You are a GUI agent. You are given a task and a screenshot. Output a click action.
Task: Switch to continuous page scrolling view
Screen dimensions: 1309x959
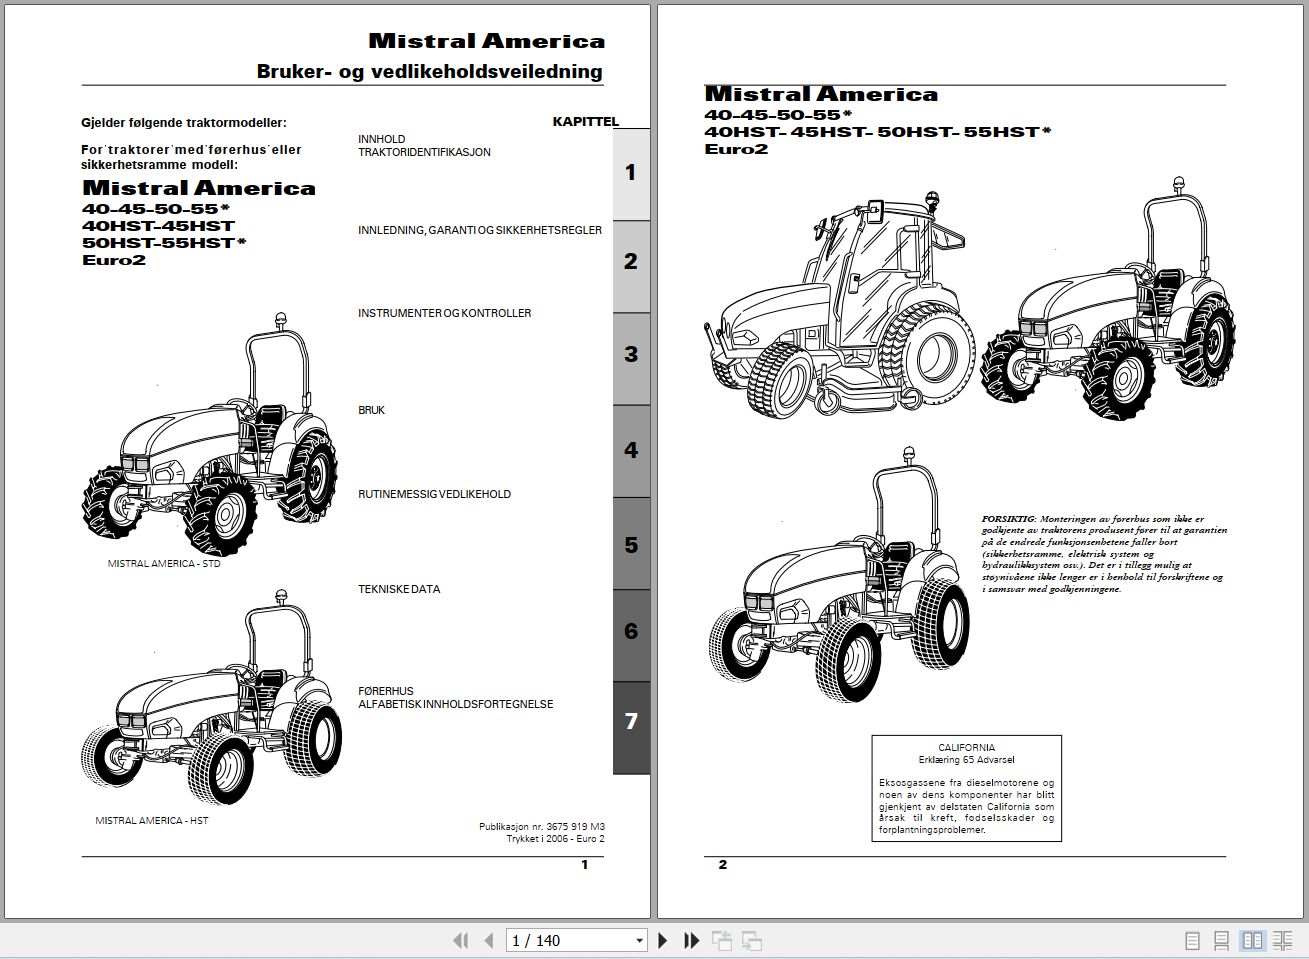pos(1222,941)
